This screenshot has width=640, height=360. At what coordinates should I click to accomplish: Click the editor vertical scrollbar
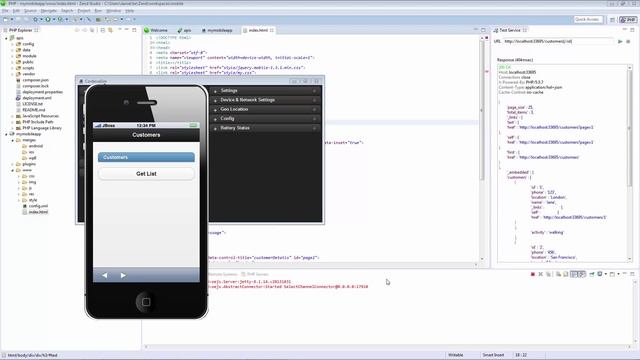tap(482, 149)
